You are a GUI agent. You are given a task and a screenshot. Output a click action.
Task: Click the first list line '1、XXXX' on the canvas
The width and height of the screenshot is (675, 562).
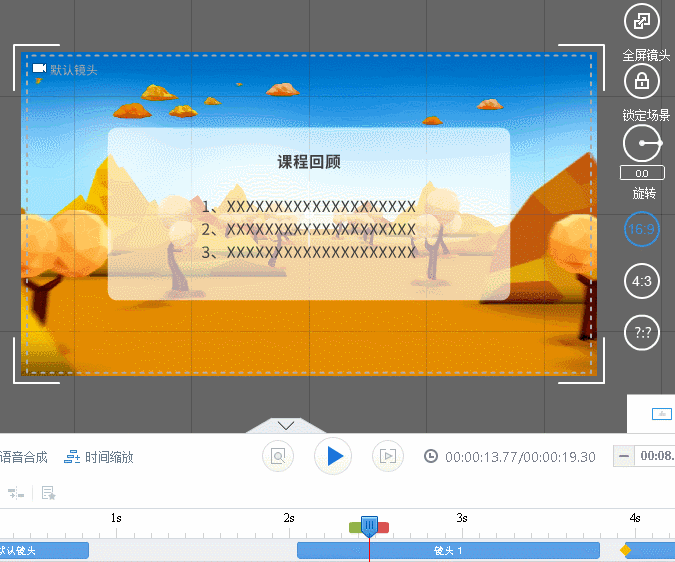pyautogui.click(x=309, y=207)
